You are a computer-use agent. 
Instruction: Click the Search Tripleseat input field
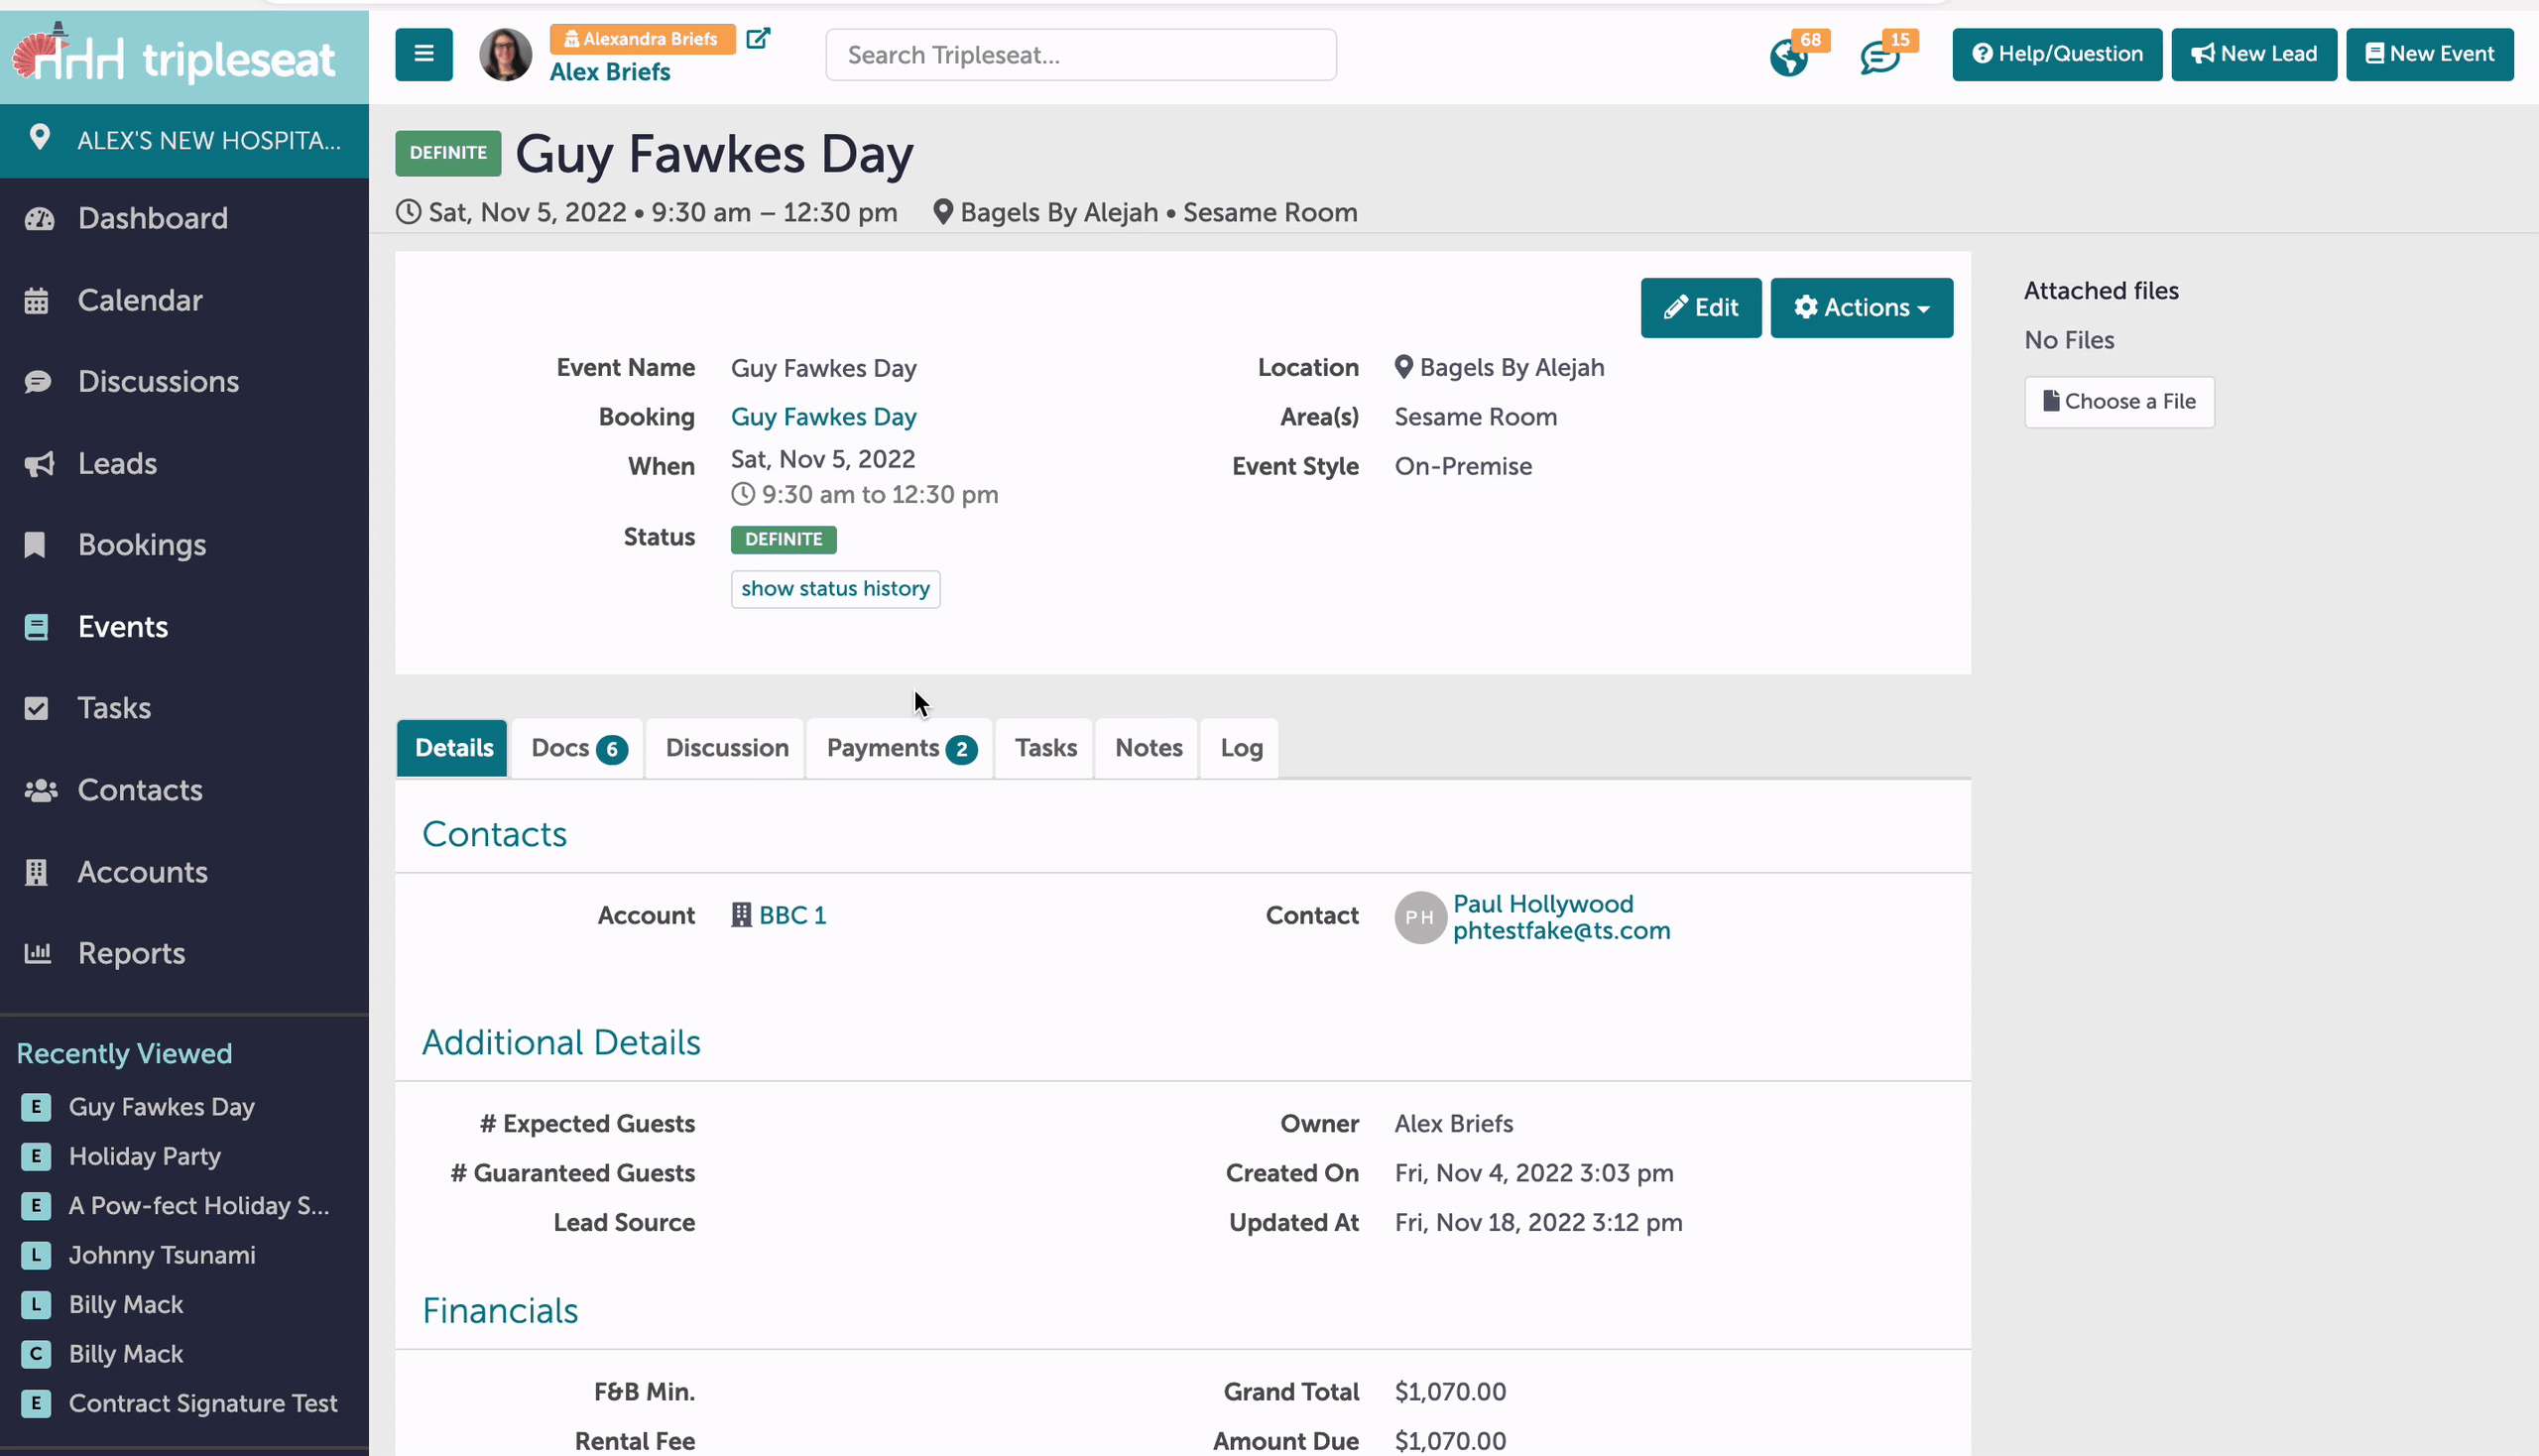[x=1080, y=54]
